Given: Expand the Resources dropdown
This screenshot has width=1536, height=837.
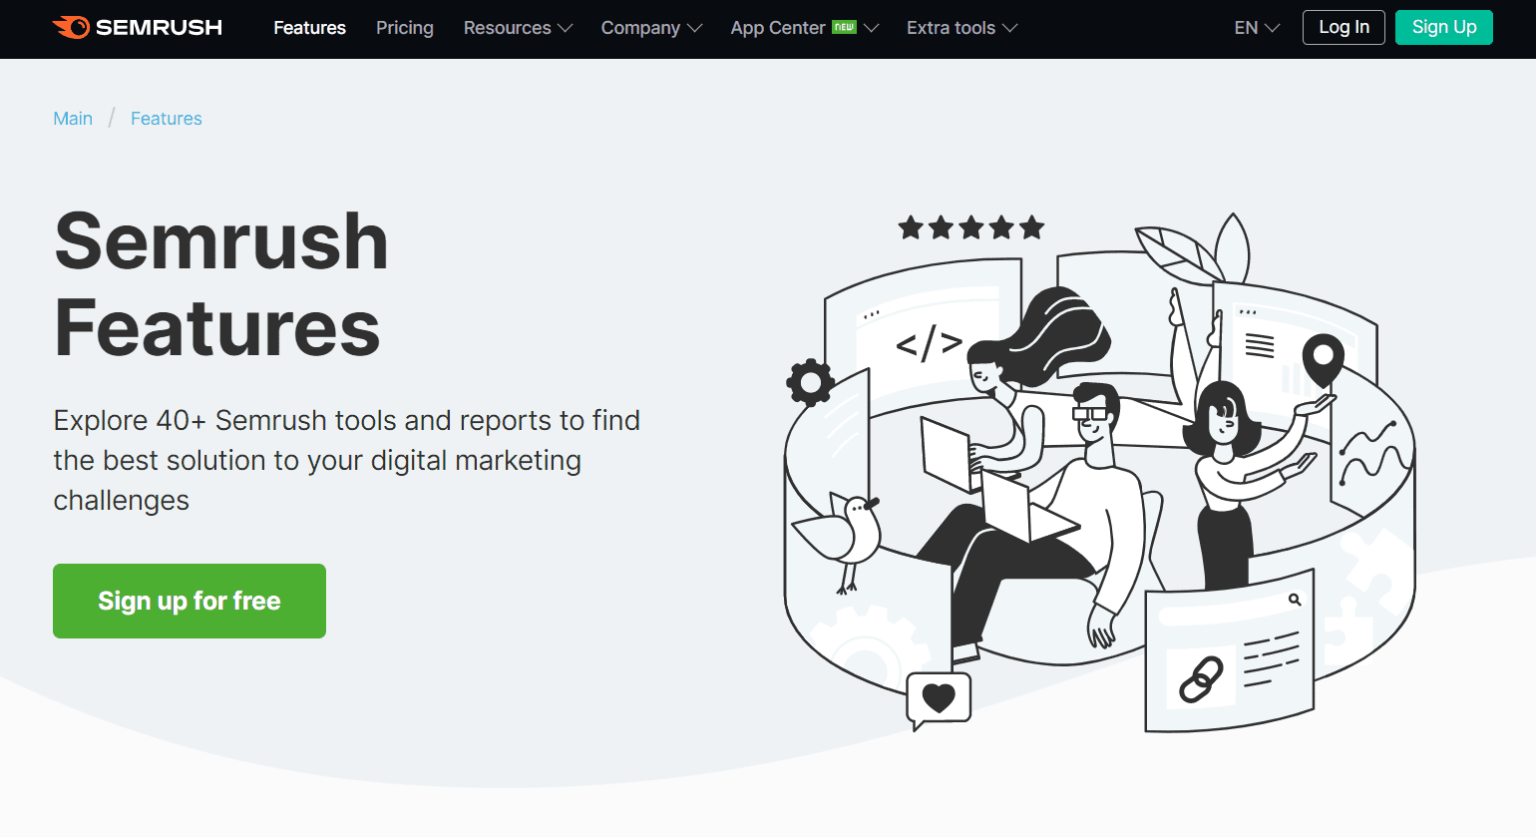Looking at the screenshot, I should tap(518, 28).
